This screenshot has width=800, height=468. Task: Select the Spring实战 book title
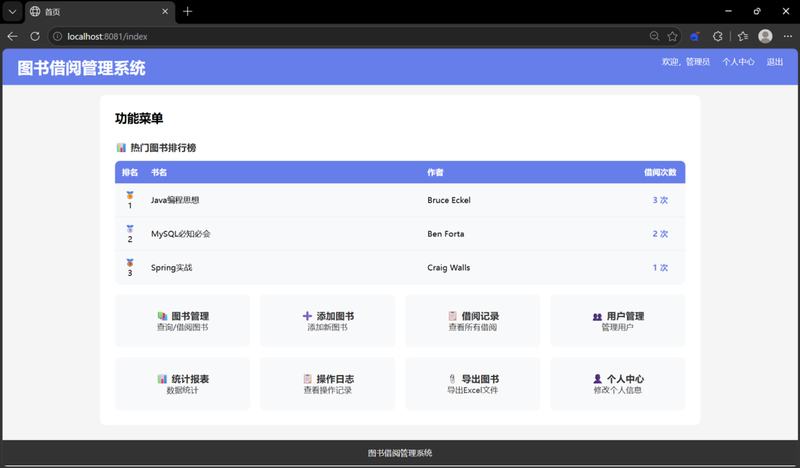point(171,267)
